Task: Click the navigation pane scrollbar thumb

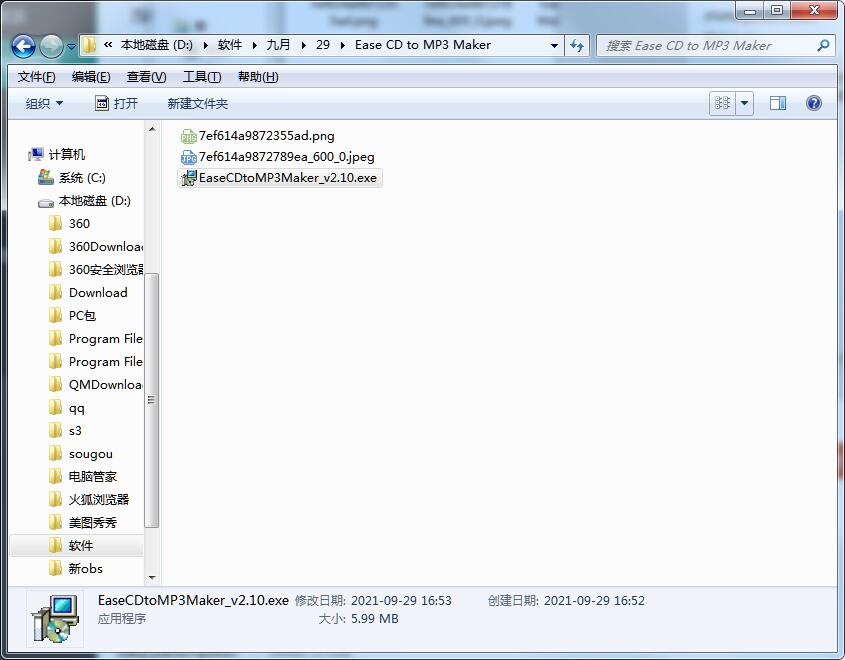Action: [x=152, y=400]
